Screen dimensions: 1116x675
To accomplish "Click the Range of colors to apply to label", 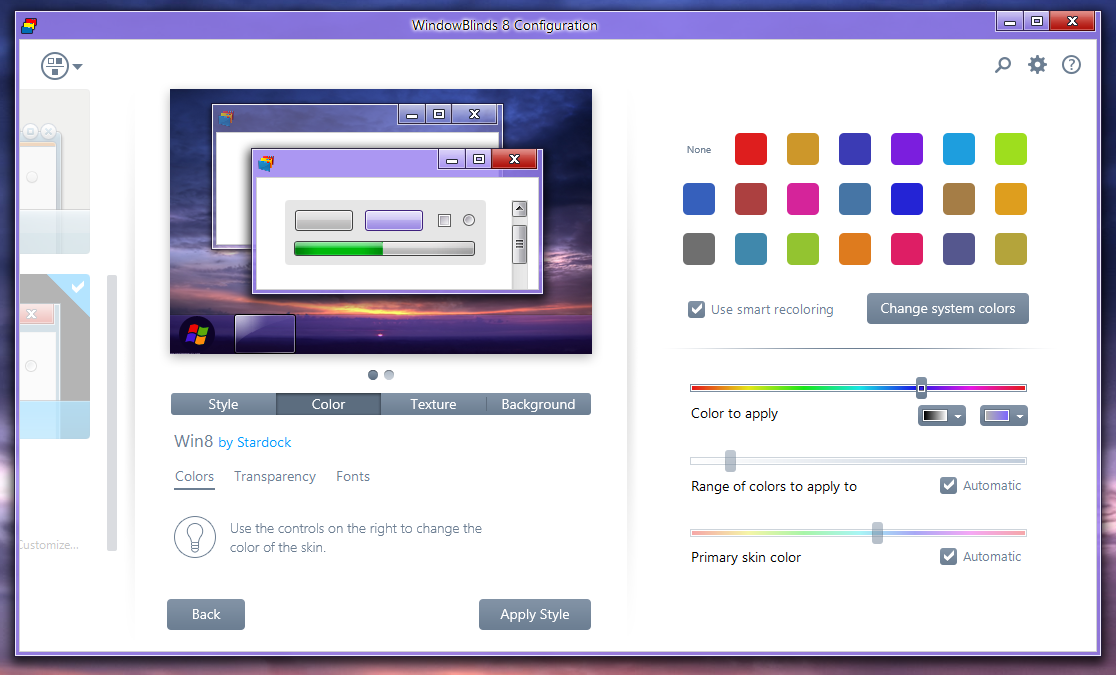I will point(774,486).
